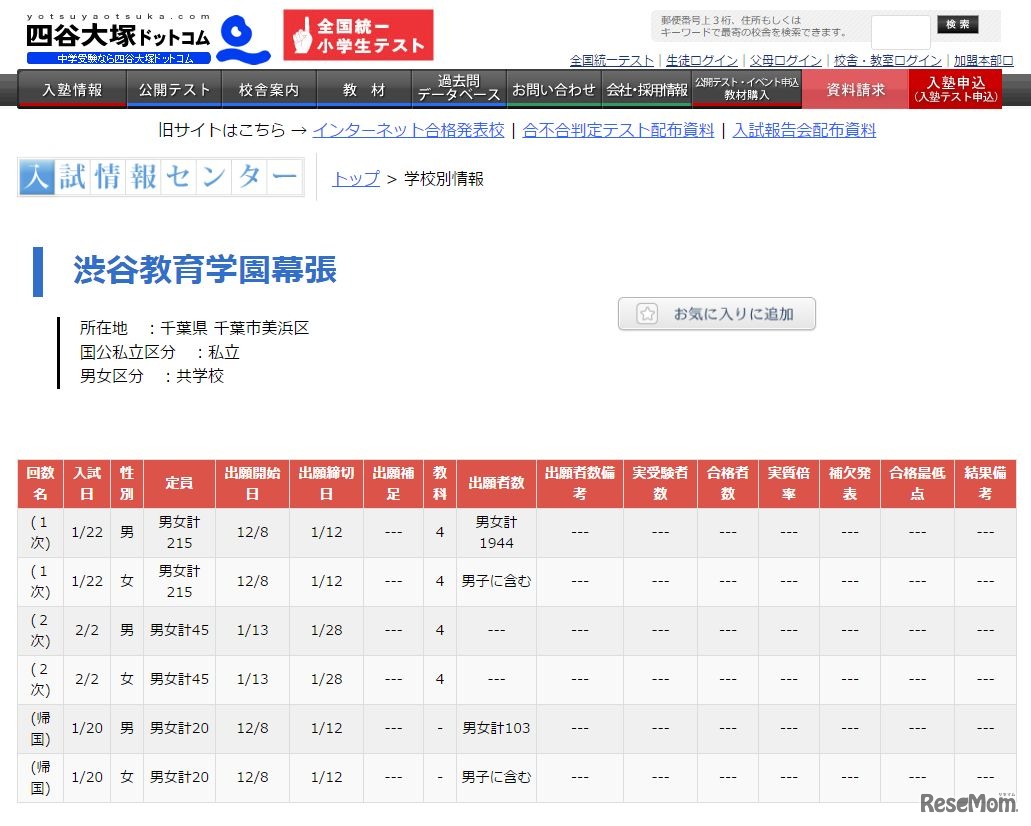Focus the school keyword search field
The width and height of the screenshot is (1031, 826).
(x=900, y=32)
